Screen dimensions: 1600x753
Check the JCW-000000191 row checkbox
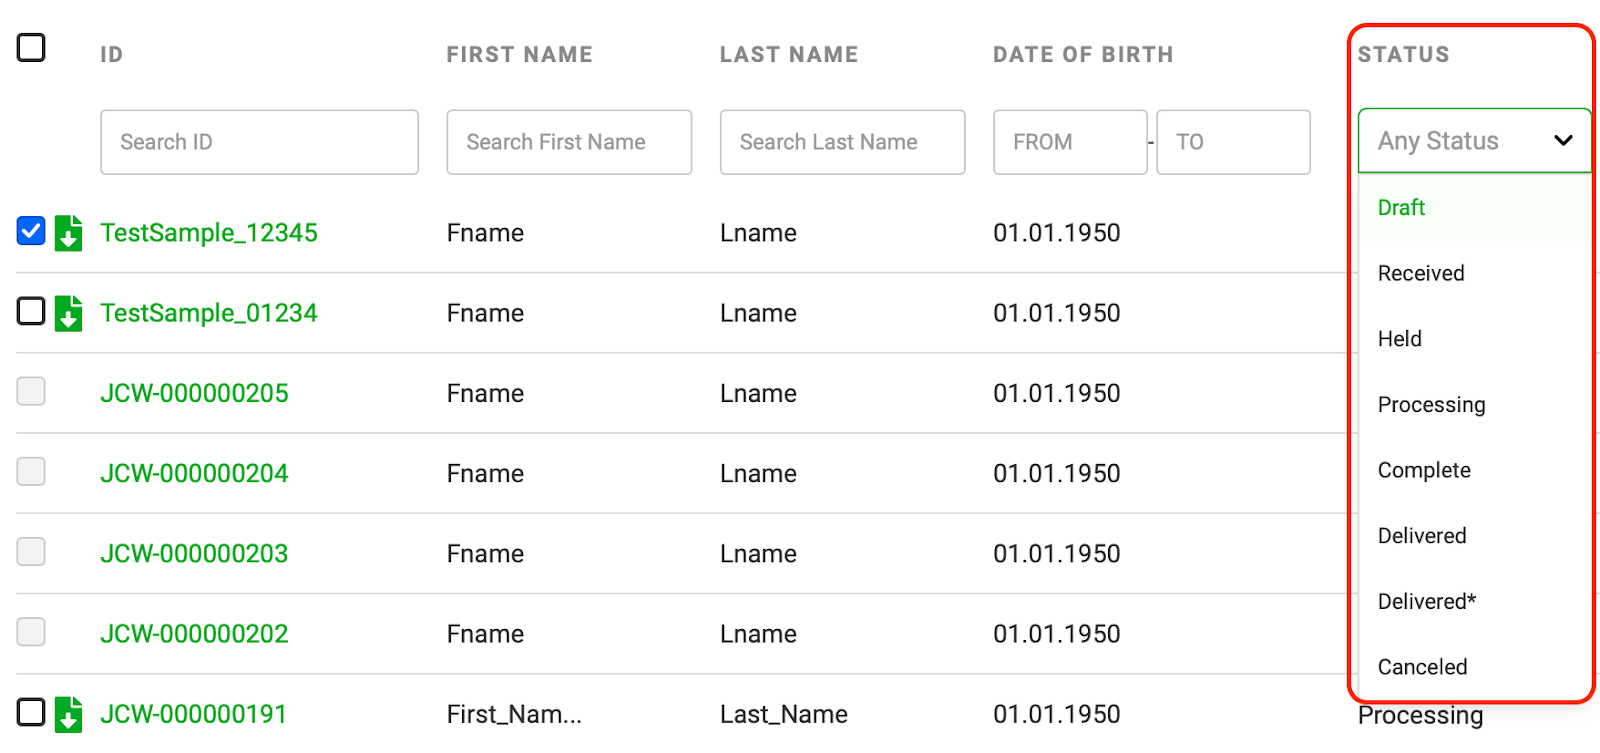coord(31,712)
